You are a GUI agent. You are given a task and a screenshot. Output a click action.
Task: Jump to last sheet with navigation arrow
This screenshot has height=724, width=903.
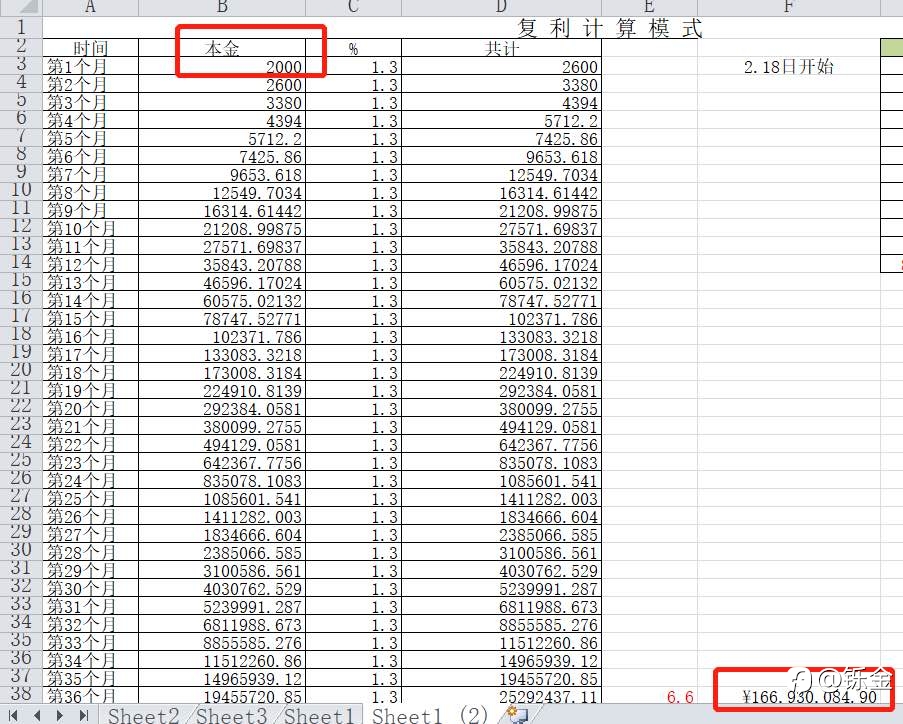(x=84, y=716)
